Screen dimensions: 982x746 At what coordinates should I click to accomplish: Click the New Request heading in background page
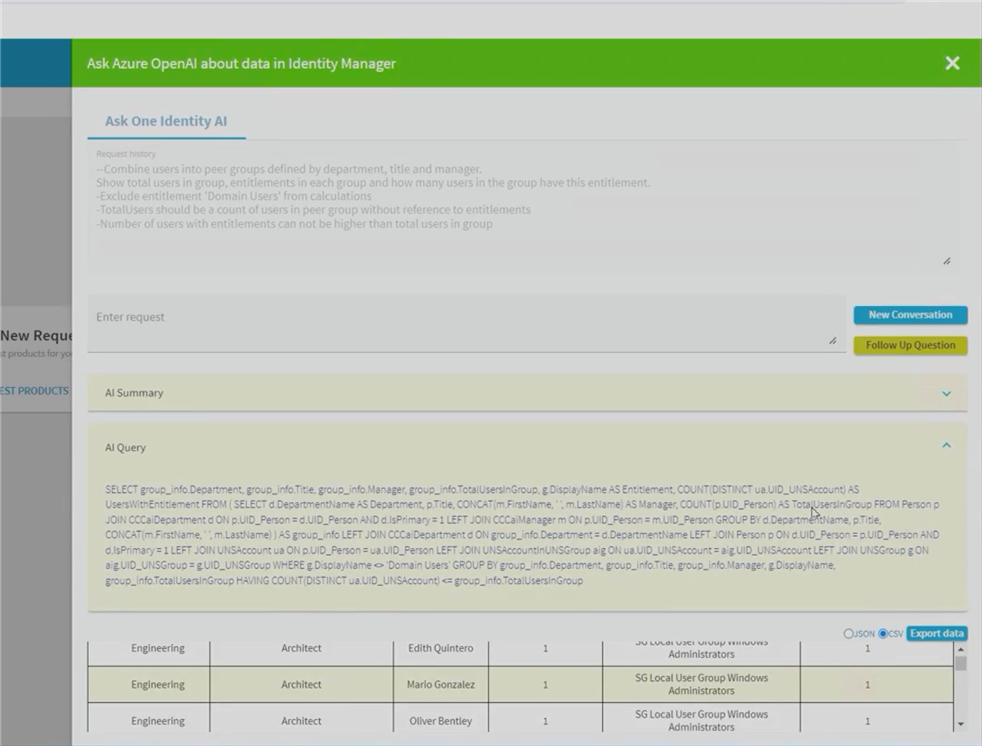pyautogui.click(x=36, y=335)
